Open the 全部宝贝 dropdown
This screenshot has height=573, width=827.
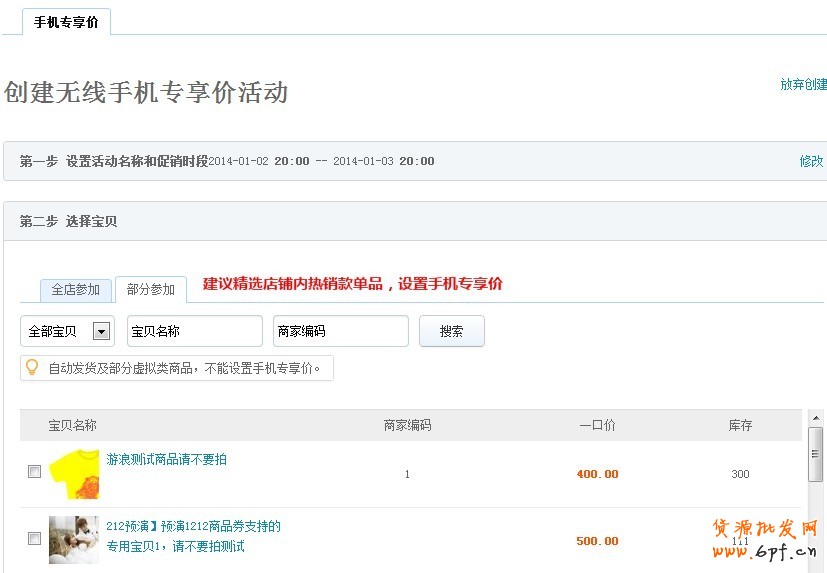coord(68,331)
